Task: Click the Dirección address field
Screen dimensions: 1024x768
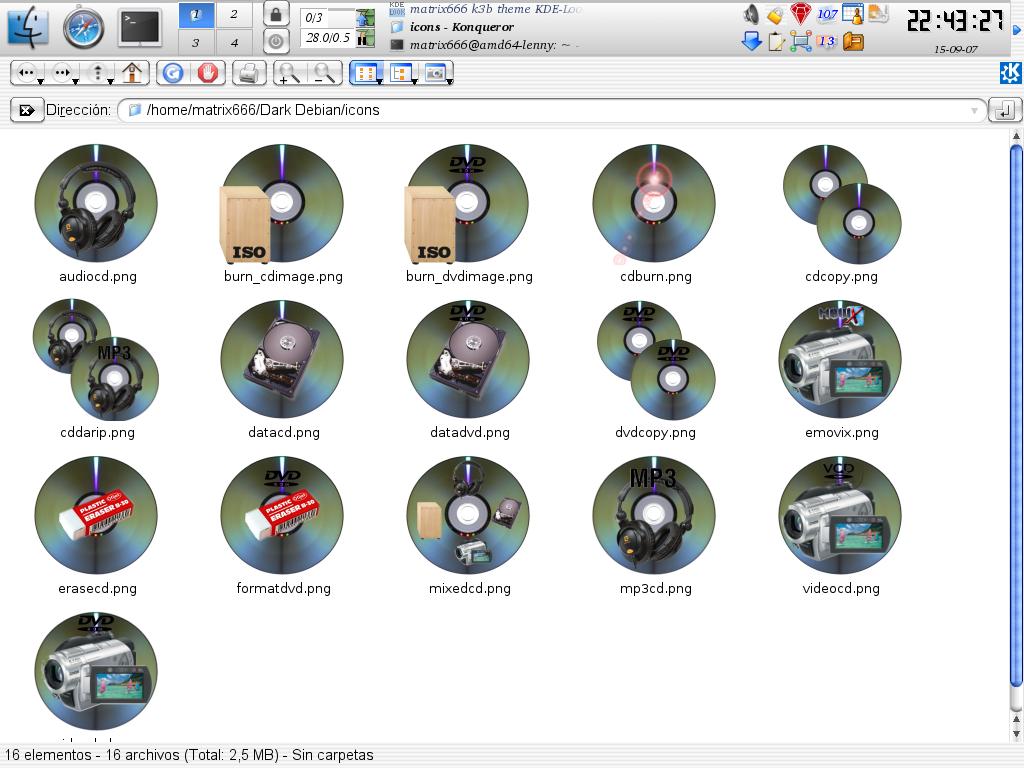Action: pos(552,110)
